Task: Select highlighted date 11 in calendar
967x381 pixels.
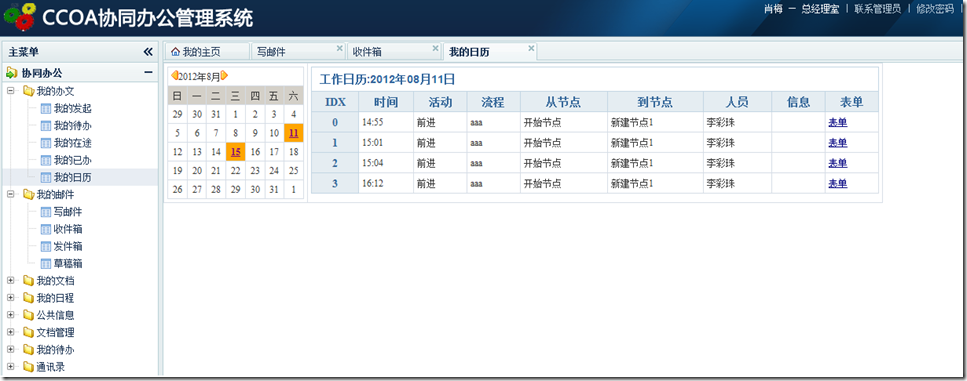Action: [x=294, y=133]
